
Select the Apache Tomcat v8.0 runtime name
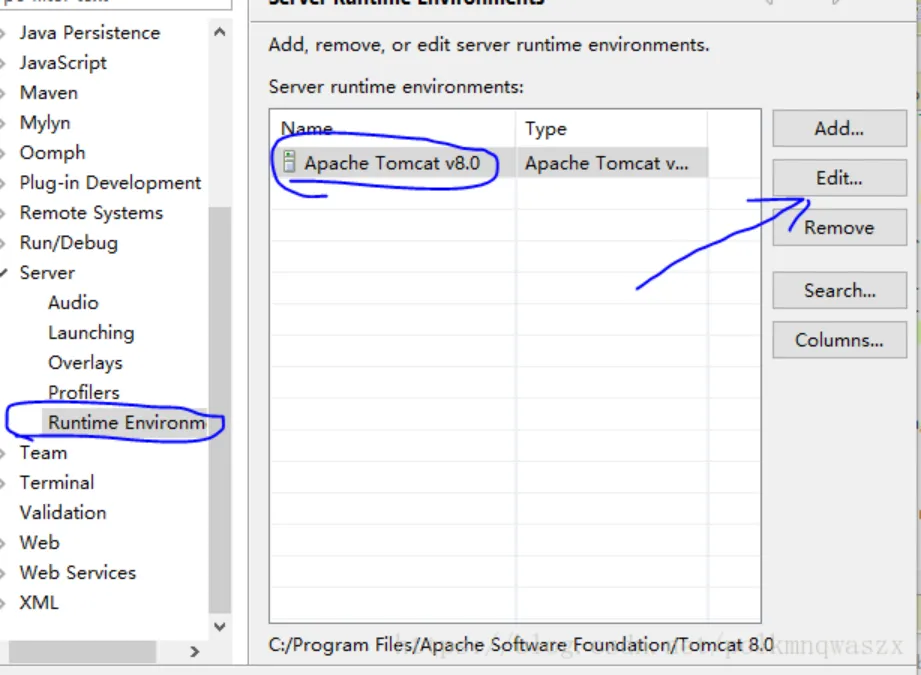point(392,163)
